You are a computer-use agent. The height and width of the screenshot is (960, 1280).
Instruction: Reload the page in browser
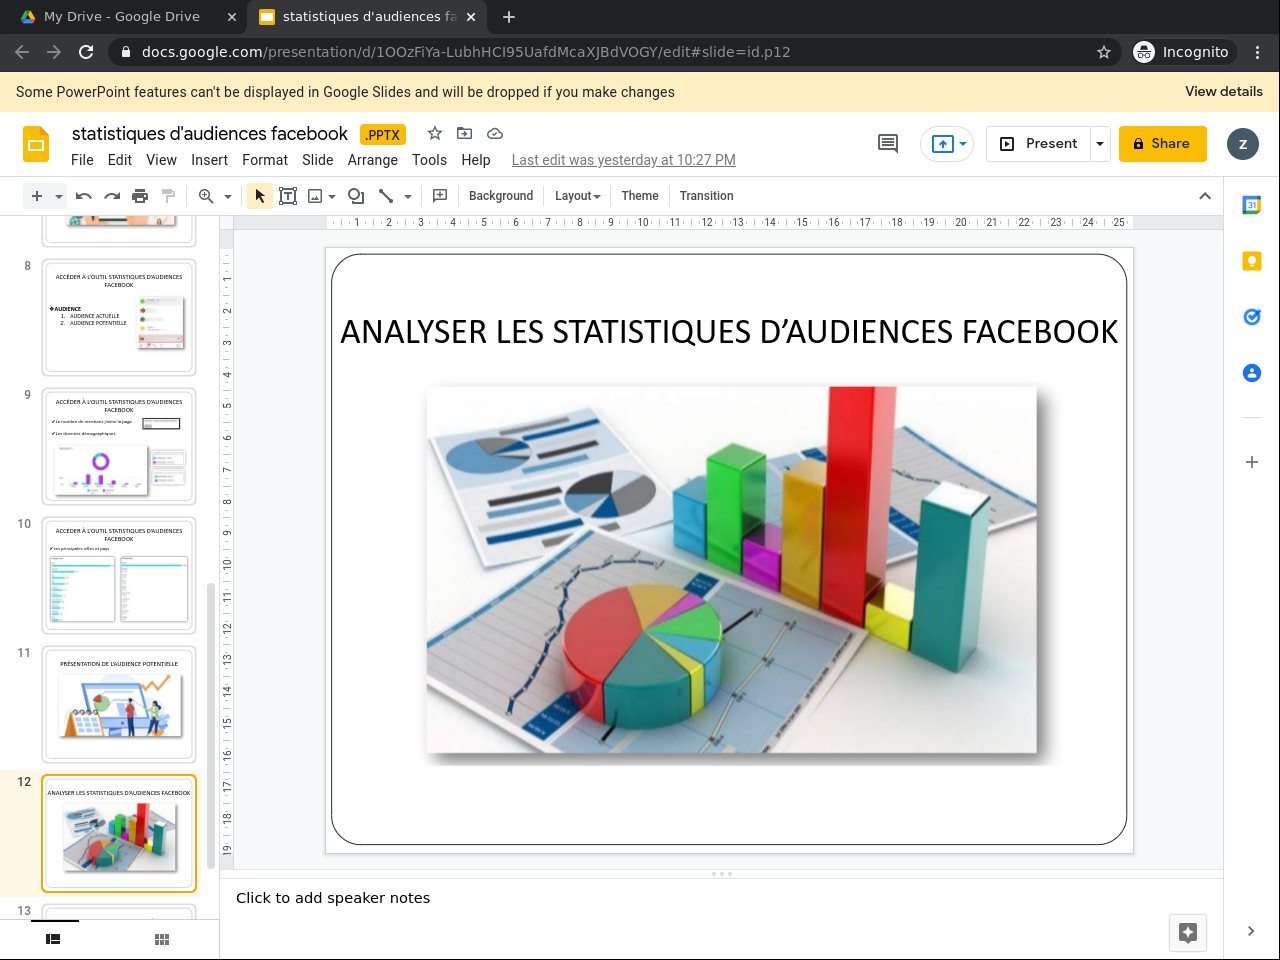(86, 52)
